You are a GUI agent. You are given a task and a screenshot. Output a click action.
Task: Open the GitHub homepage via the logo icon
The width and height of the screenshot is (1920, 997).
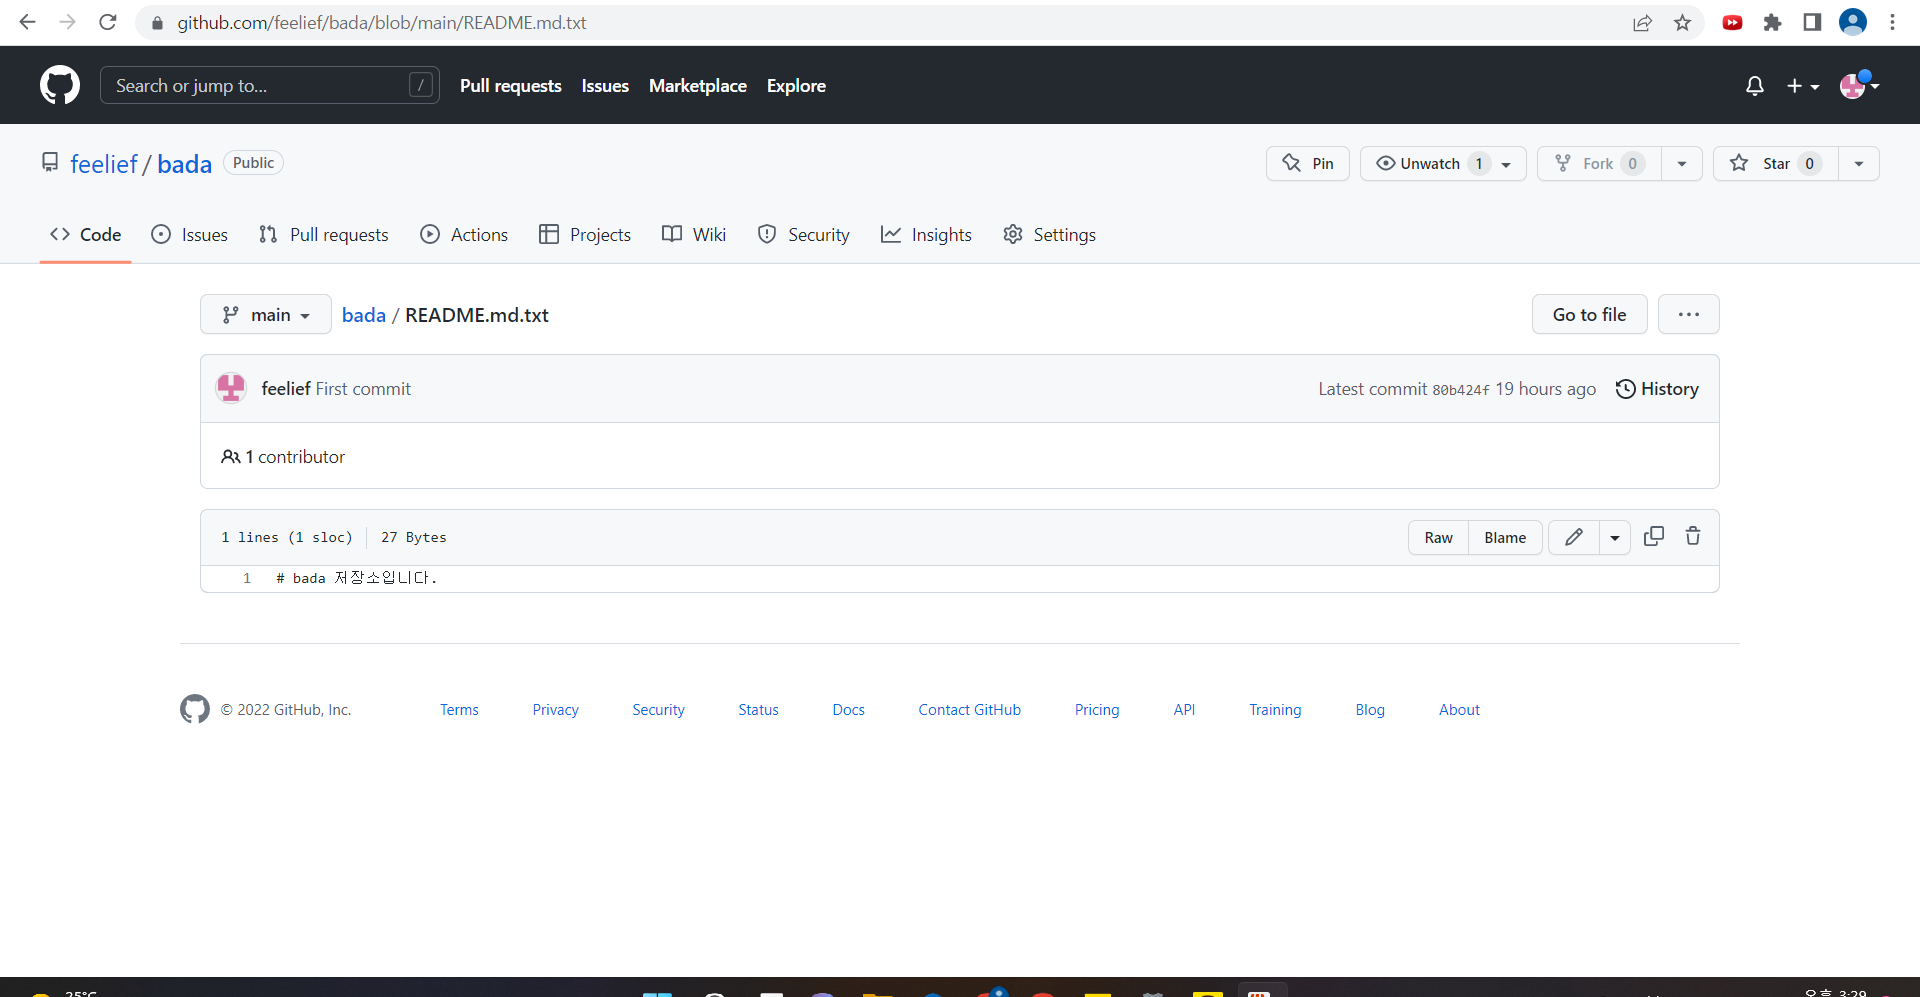coord(59,85)
